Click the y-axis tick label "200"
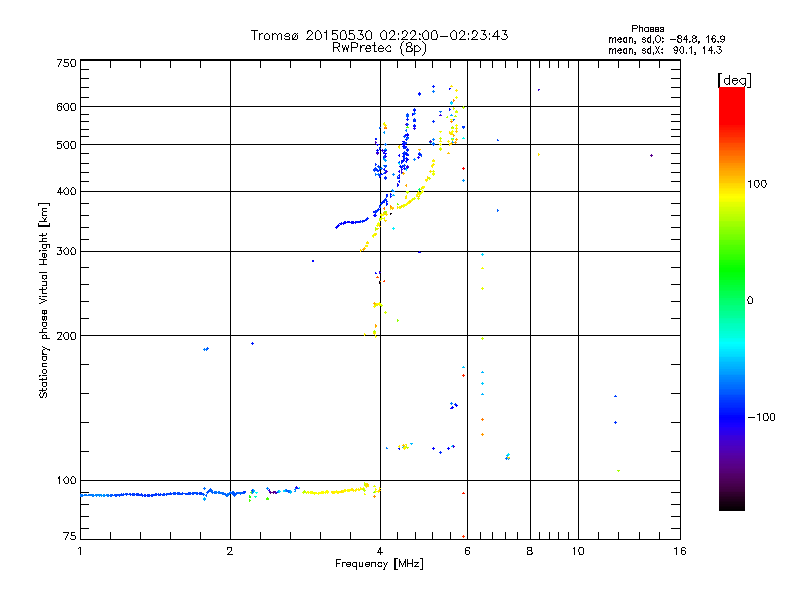This screenshot has width=800, height=600. click(x=66, y=336)
